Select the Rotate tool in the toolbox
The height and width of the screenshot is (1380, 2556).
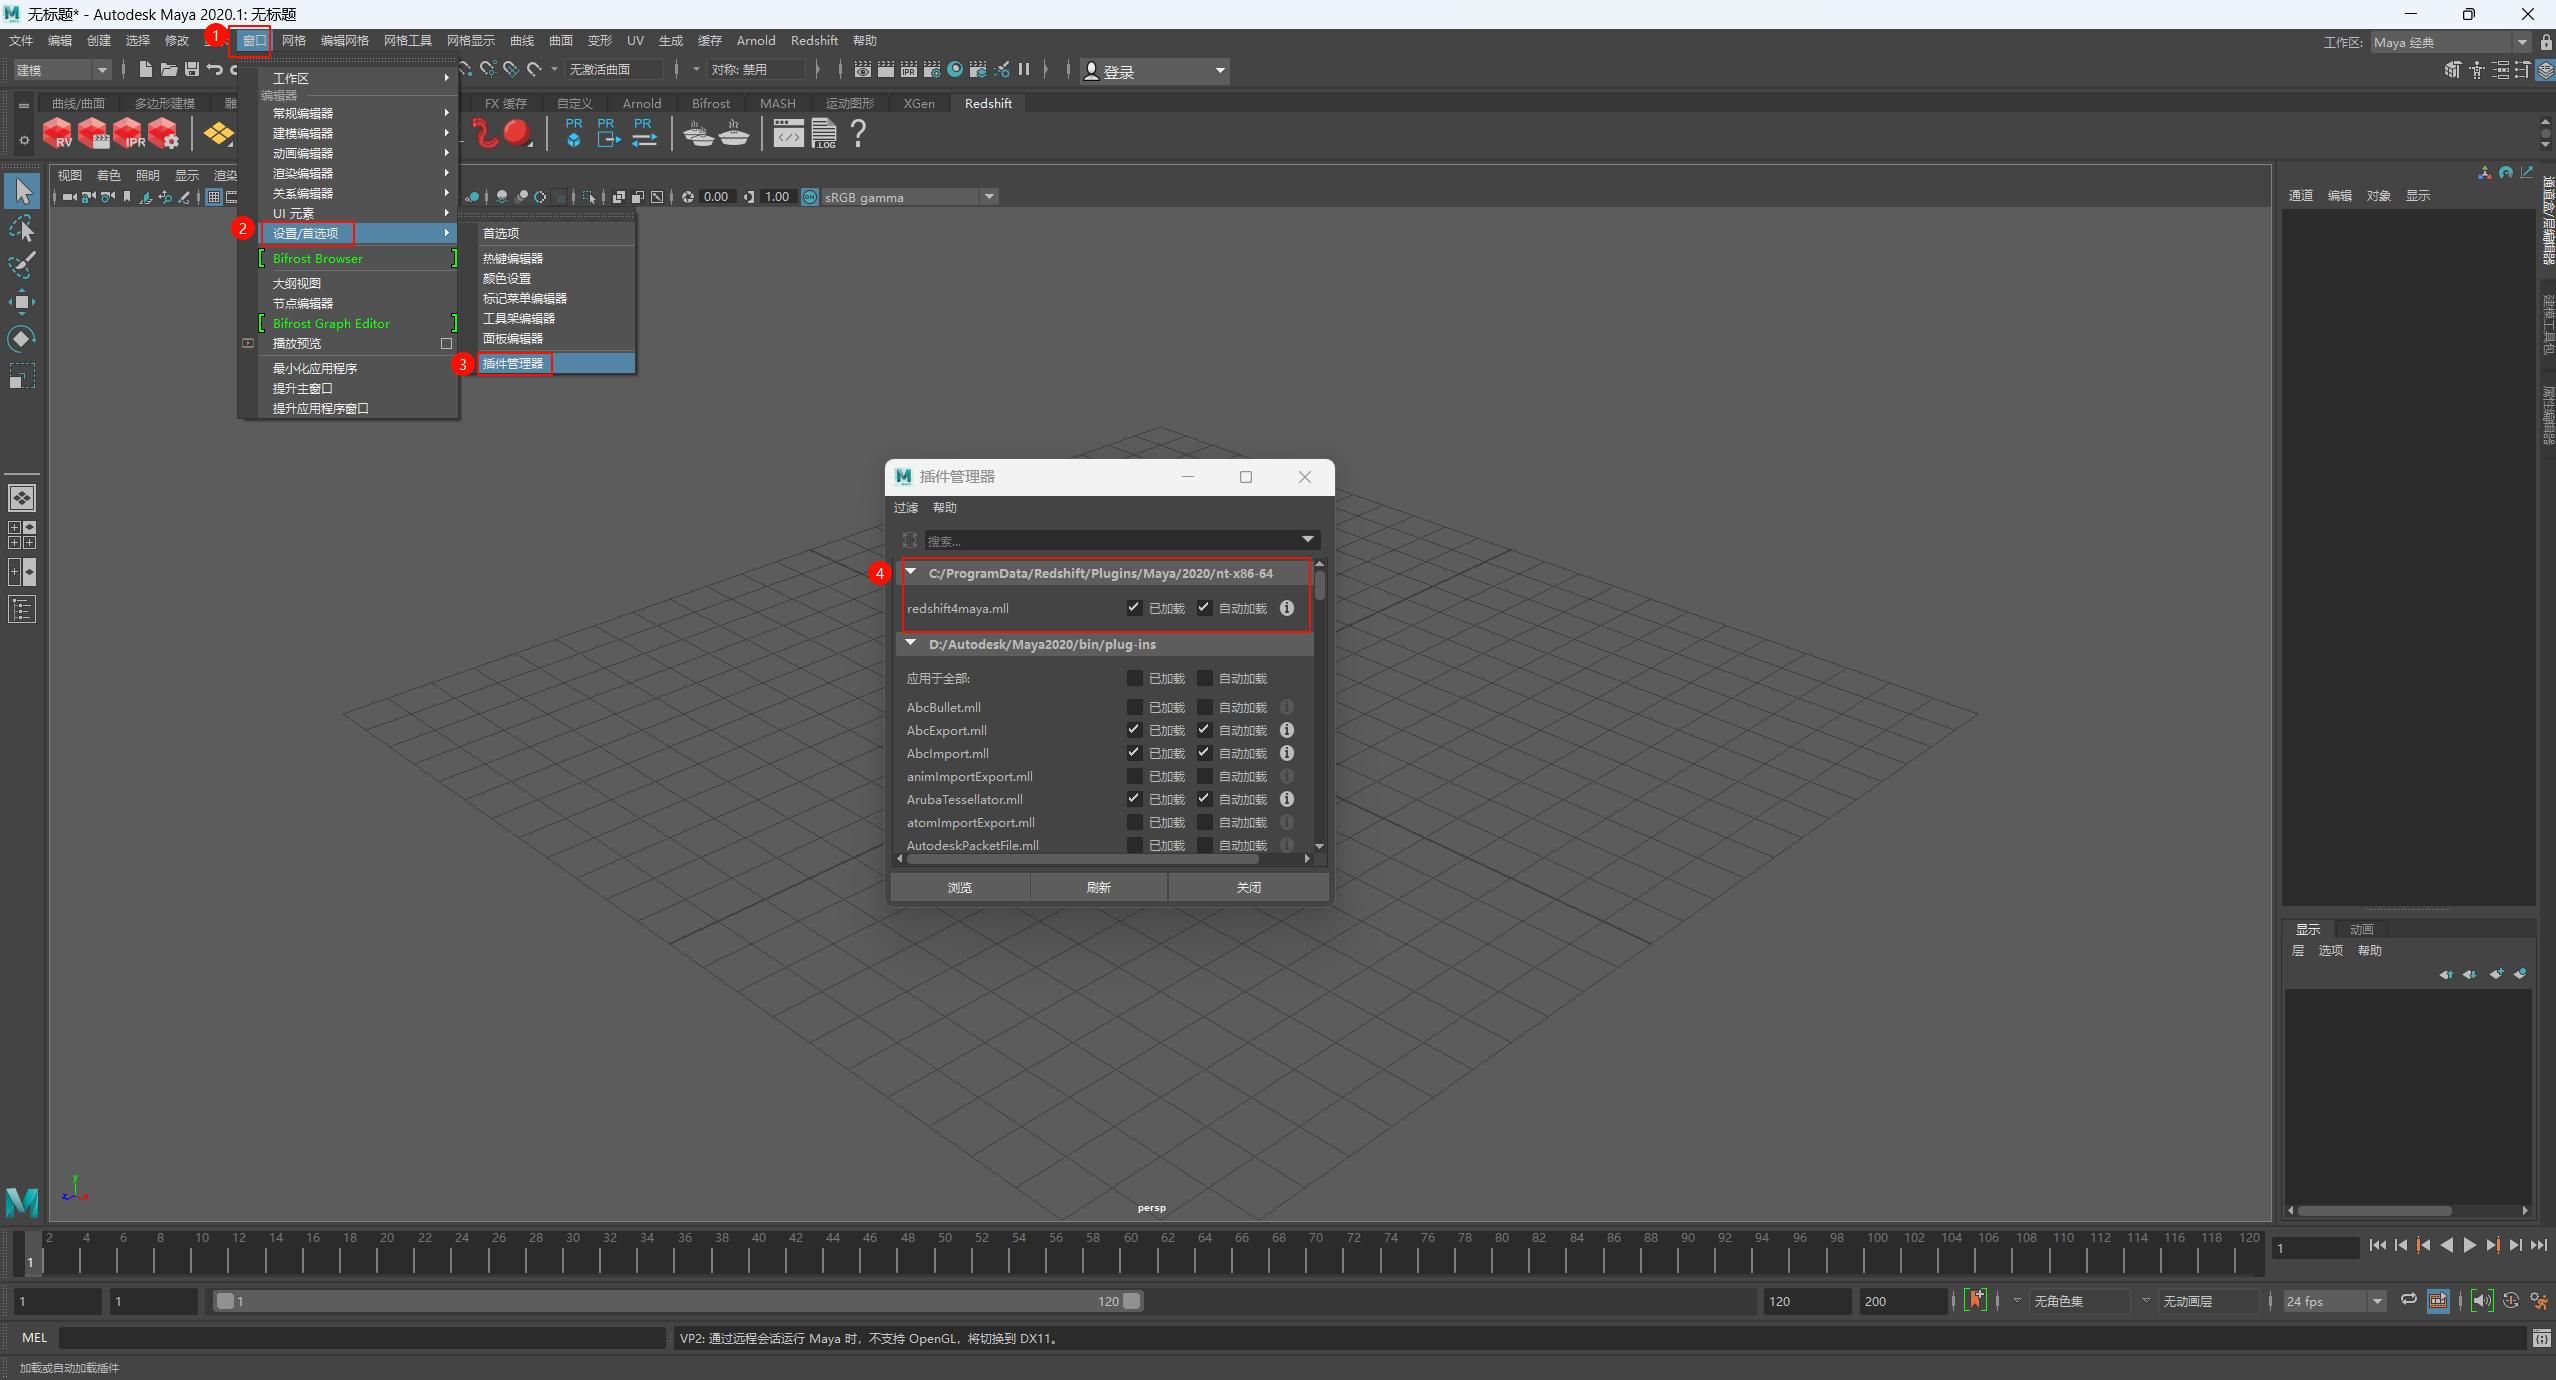pyautogui.click(x=22, y=338)
